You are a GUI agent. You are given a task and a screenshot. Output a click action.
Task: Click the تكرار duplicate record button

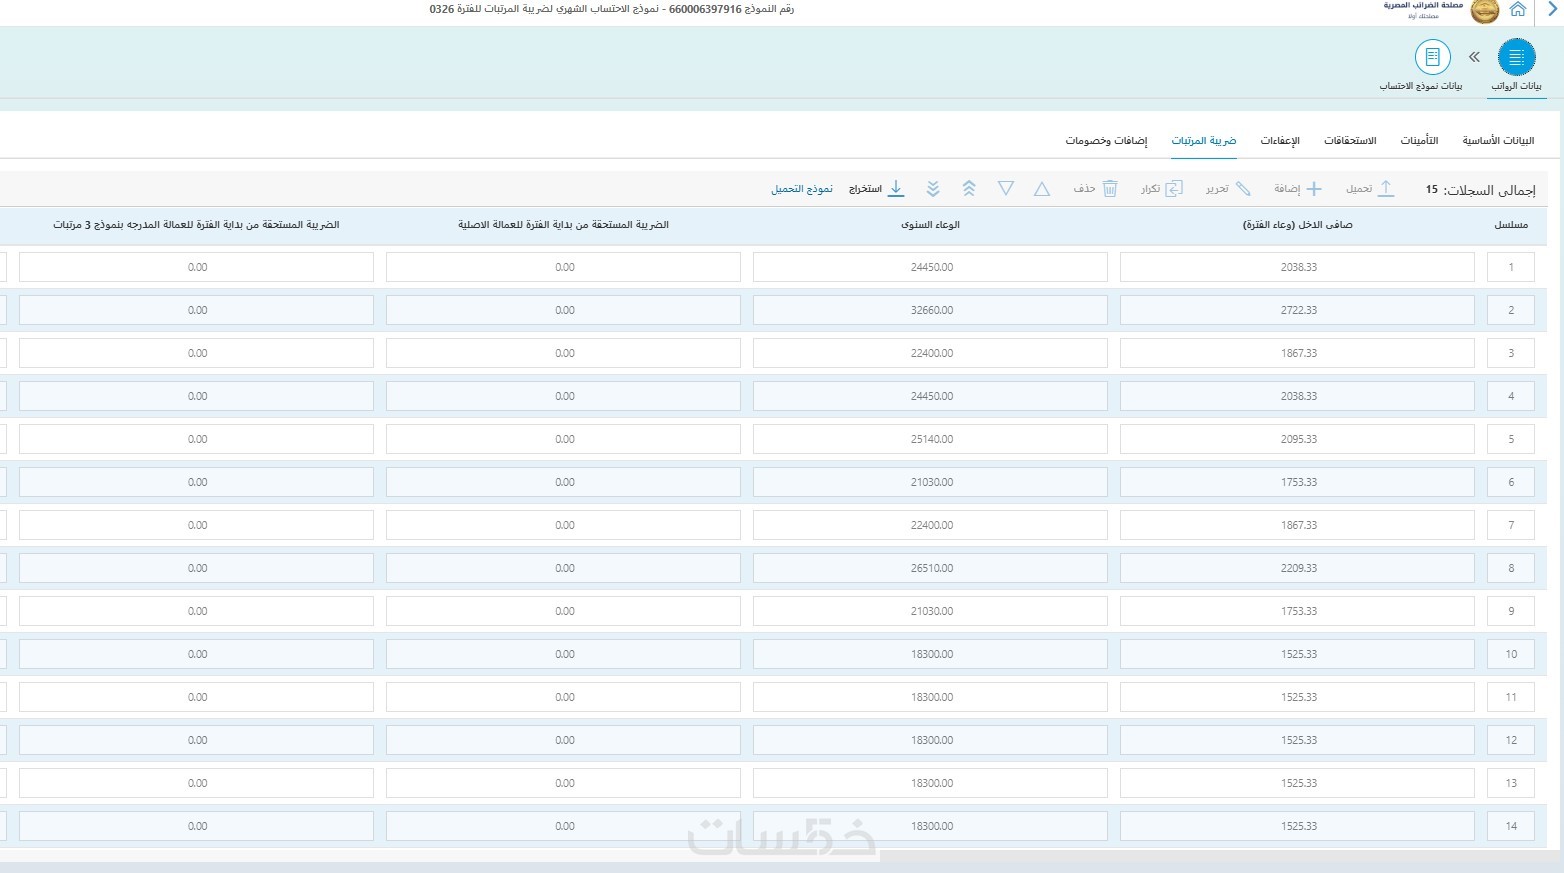(x=1162, y=188)
